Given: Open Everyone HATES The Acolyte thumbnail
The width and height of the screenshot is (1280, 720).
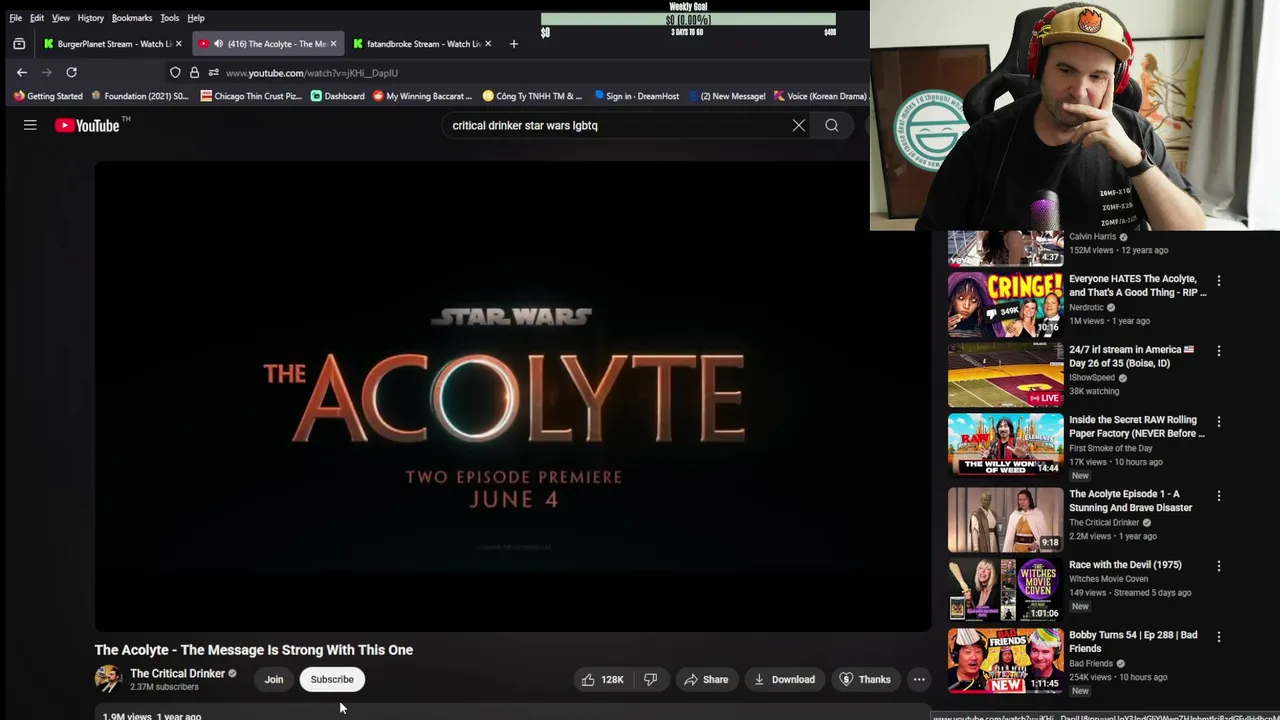Looking at the screenshot, I should (x=1005, y=305).
